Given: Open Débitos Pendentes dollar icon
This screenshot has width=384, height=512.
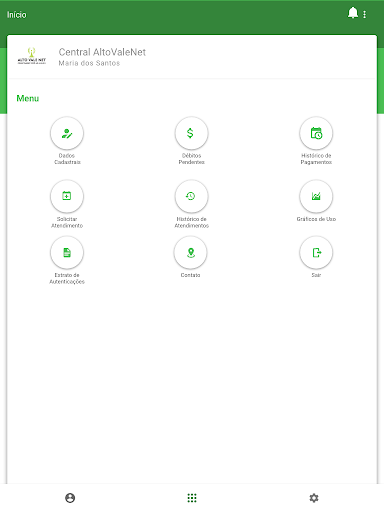Looking at the screenshot, I should click(191, 133).
